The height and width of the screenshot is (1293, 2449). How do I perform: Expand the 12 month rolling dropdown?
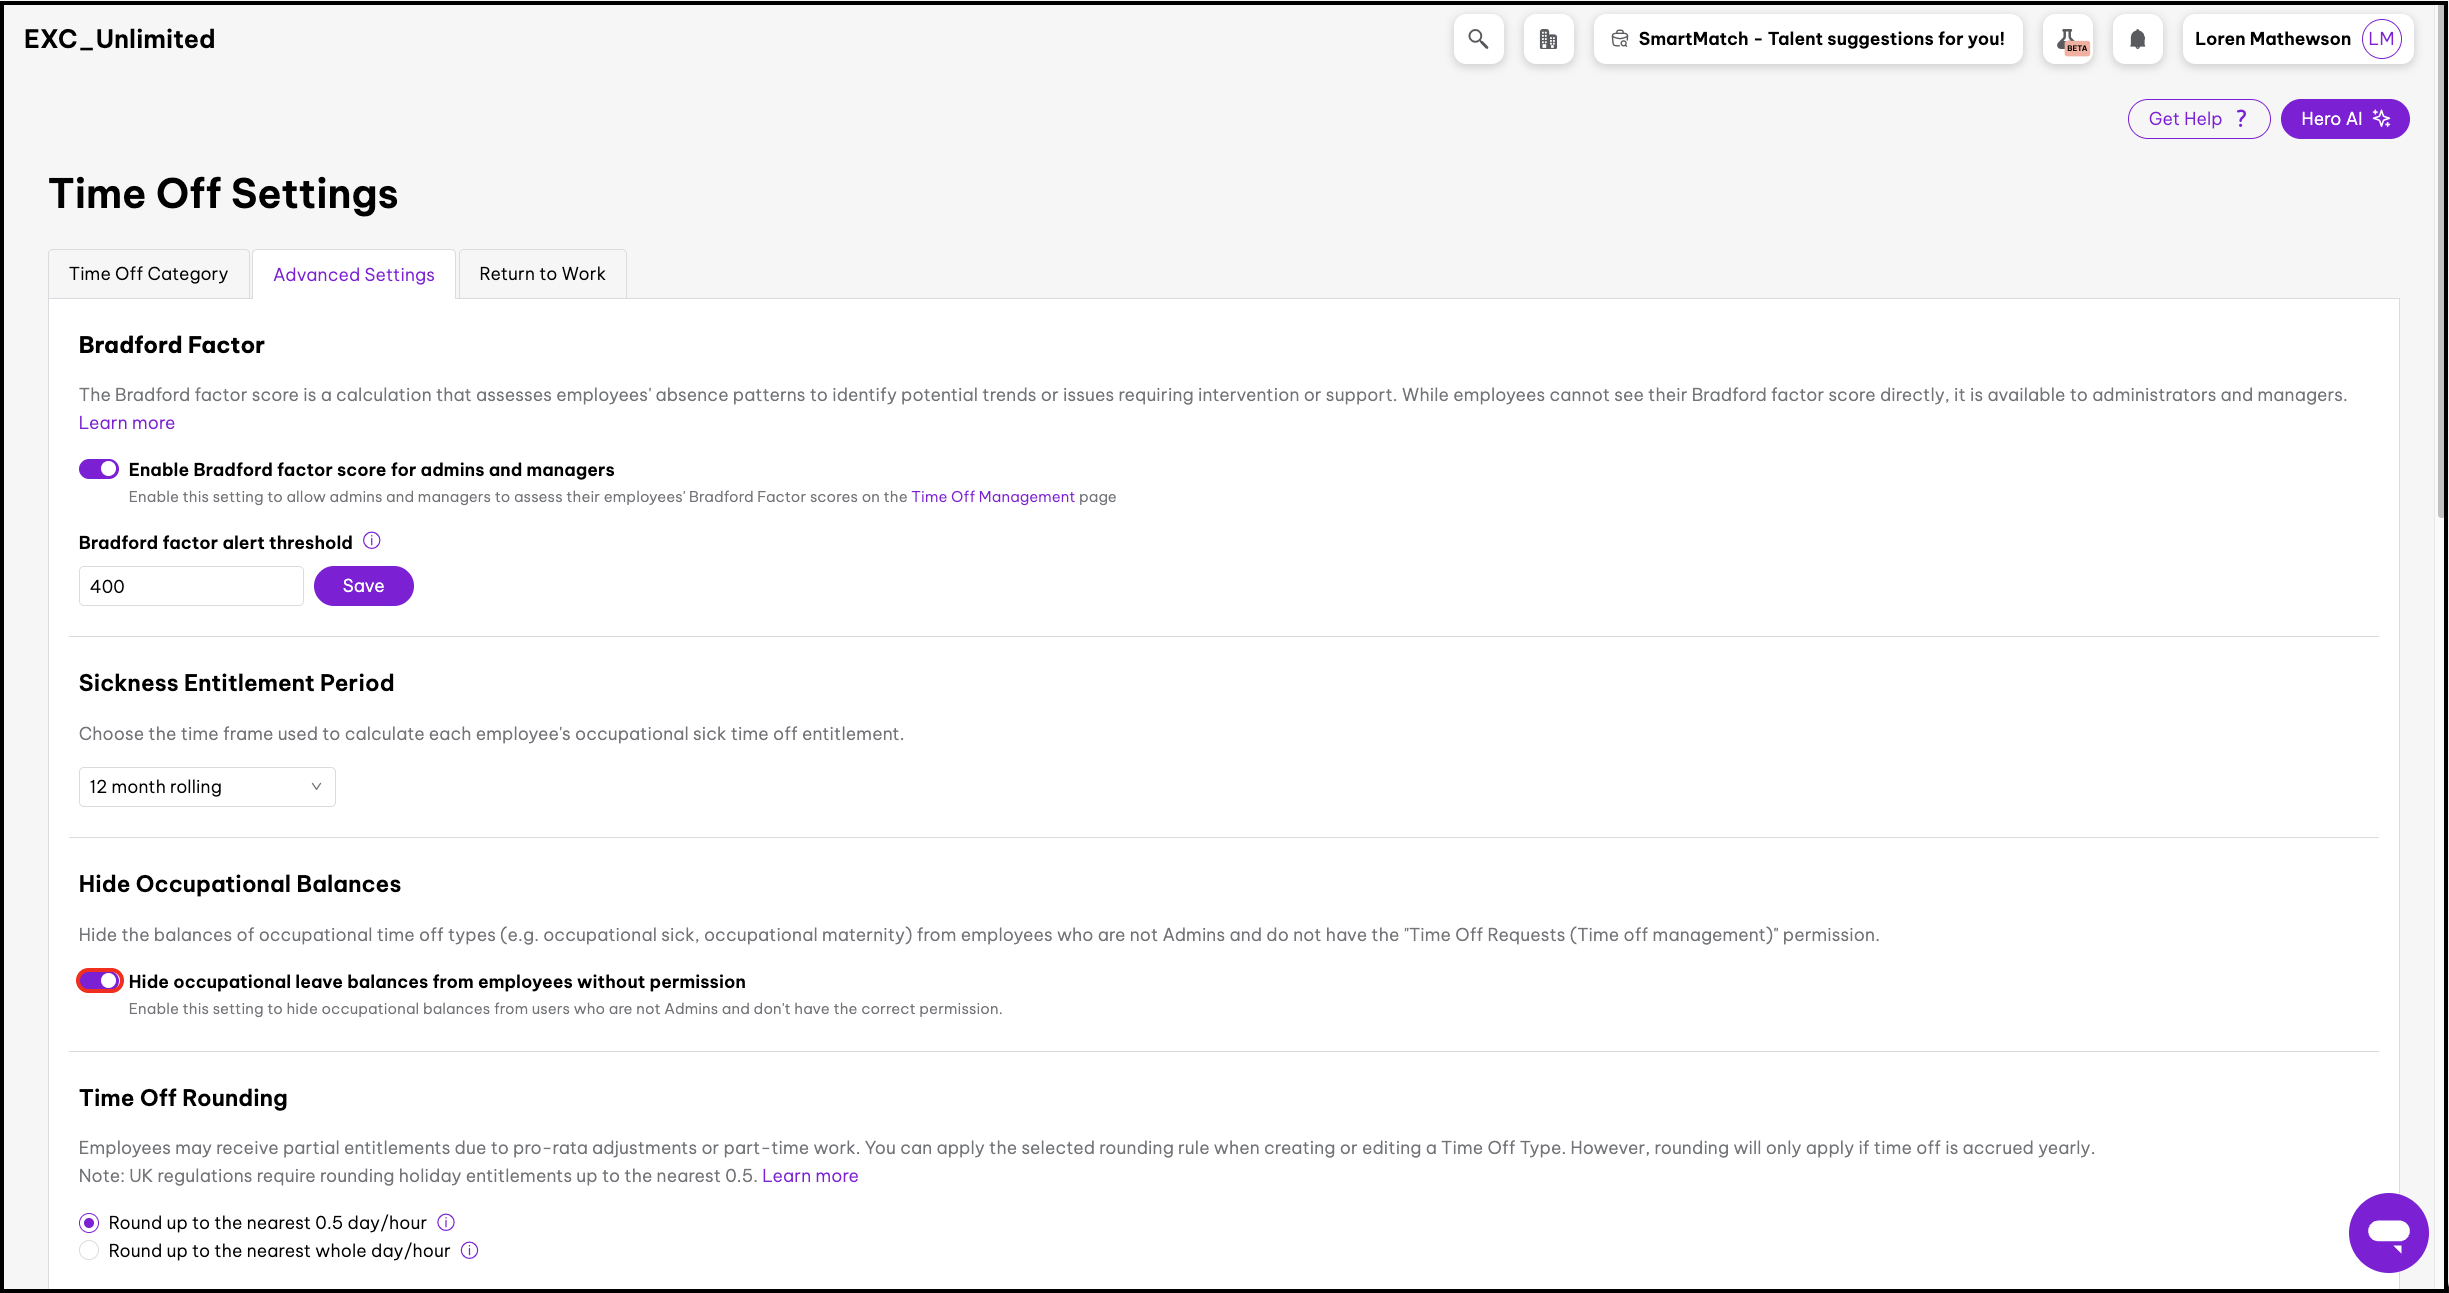tap(207, 787)
